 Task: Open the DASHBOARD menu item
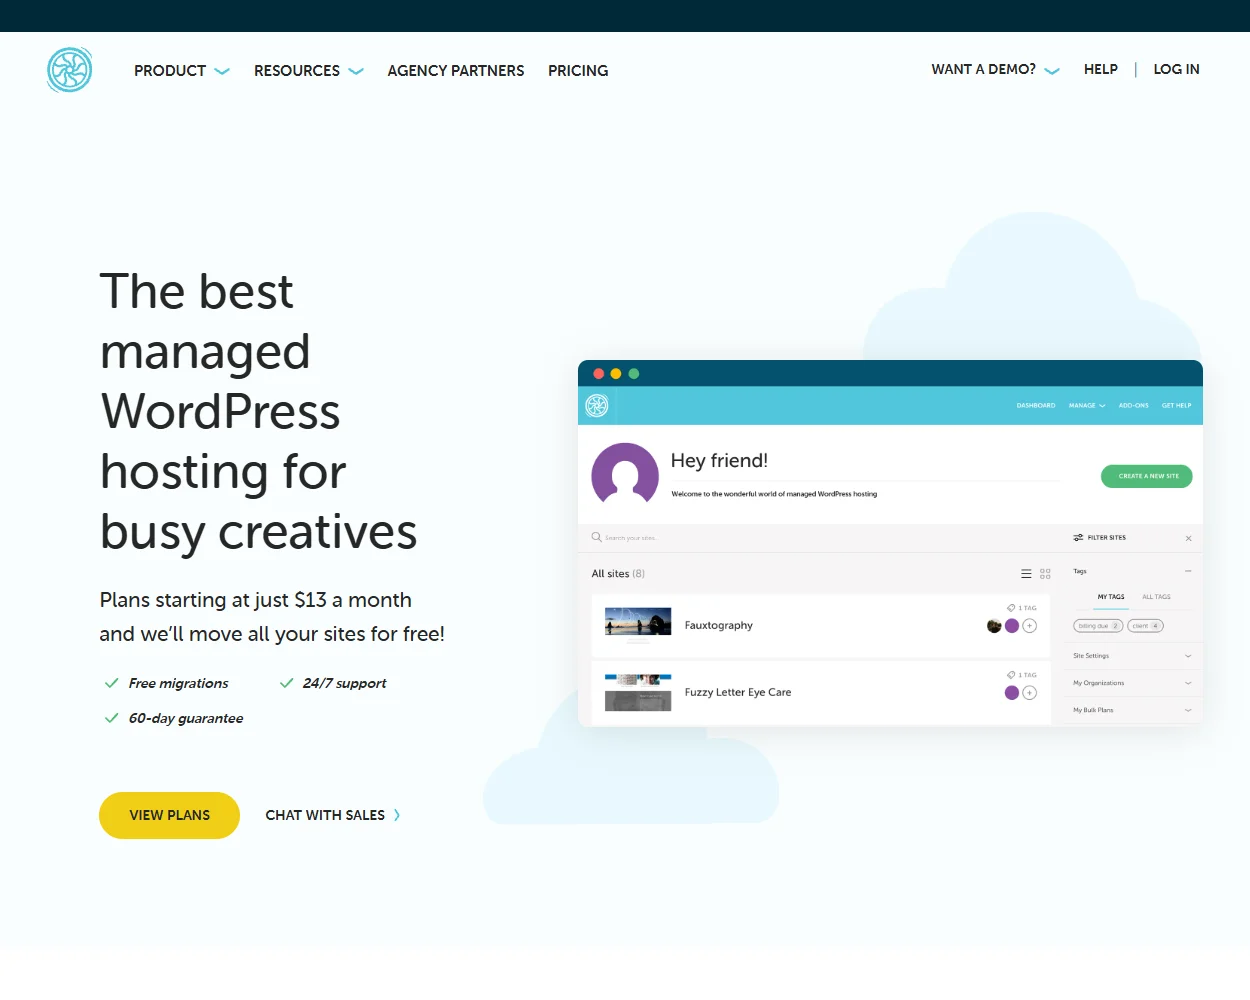(1036, 405)
